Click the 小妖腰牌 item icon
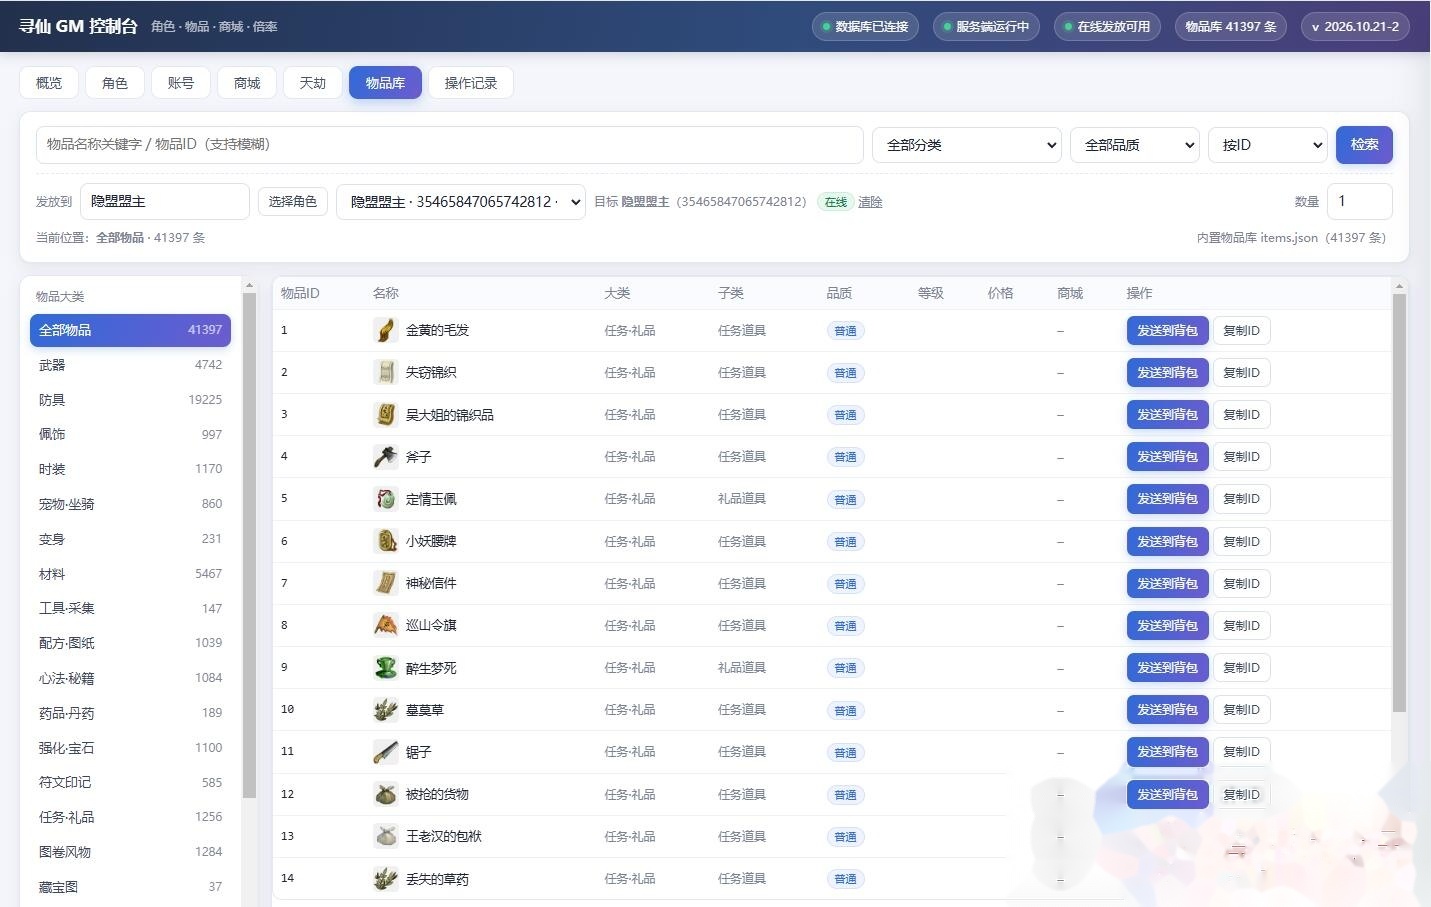This screenshot has height=907, width=1431. click(x=385, y=541)
